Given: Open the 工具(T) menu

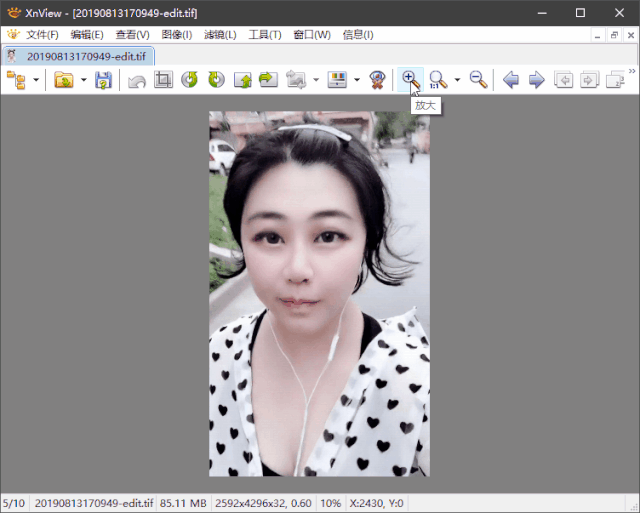Looking at the screenshot, I should click(x=265, y=35).
